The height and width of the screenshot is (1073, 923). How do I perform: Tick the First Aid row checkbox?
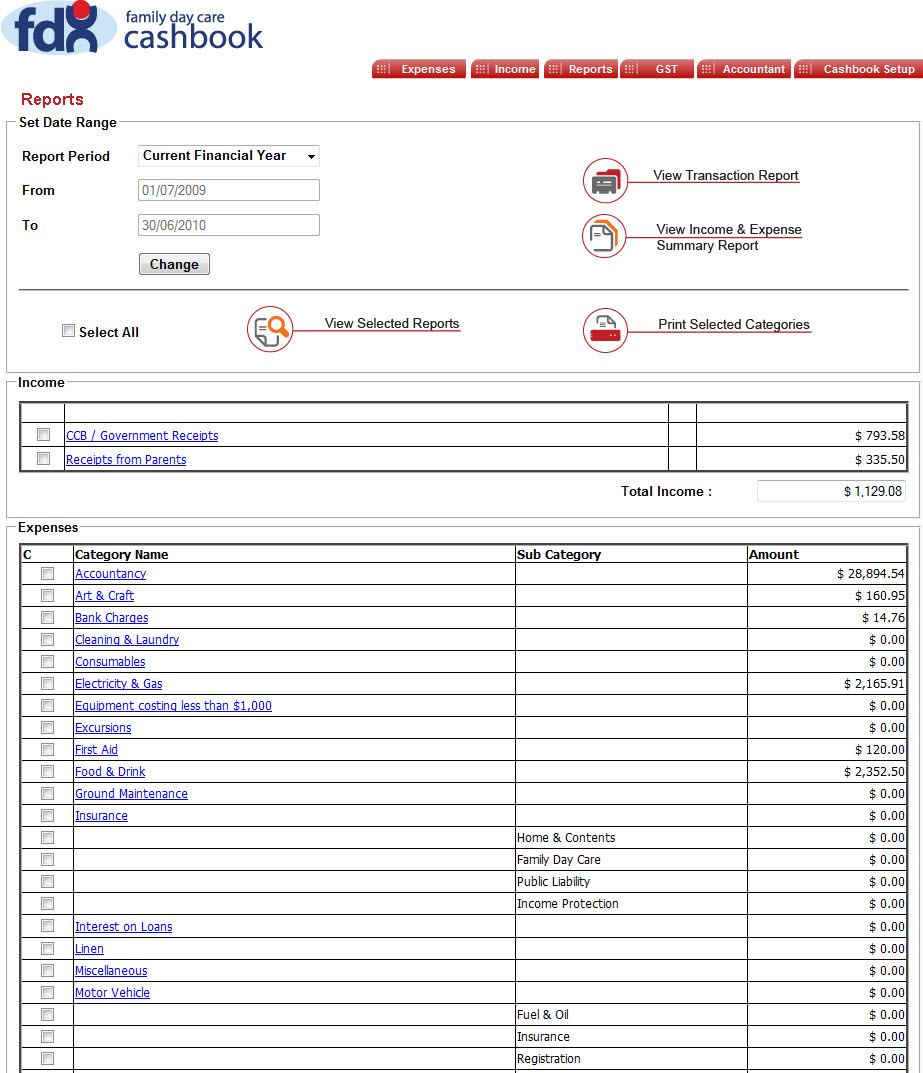click(x=47, y=749)
